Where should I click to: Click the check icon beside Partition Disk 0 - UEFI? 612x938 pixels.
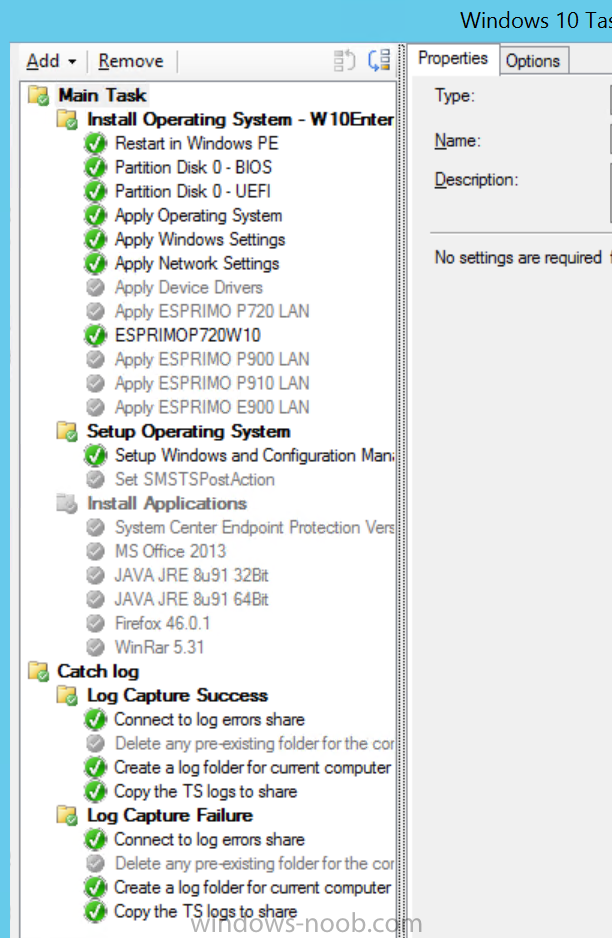pos(96,191)
